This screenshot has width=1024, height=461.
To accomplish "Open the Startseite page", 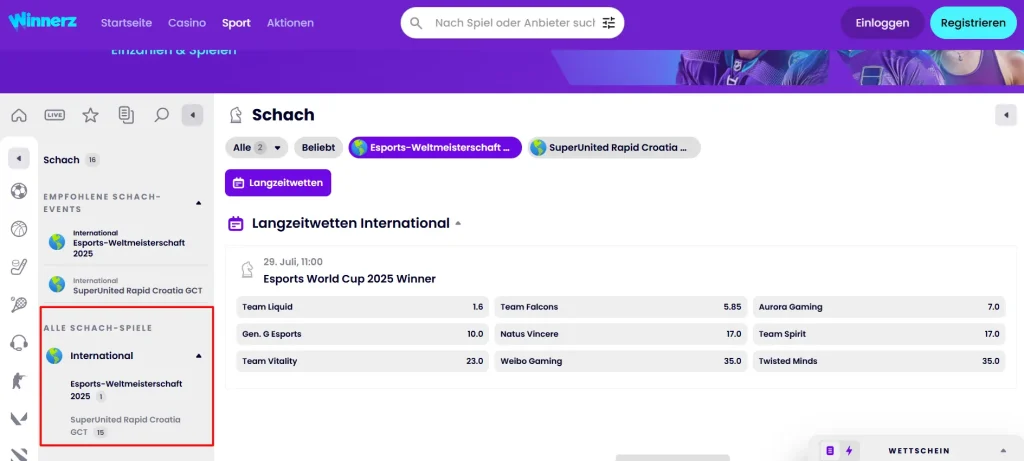I will [x=126, y=23].
